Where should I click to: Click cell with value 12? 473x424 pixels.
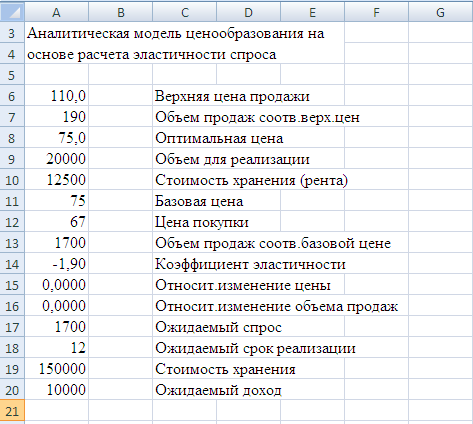point(56,348)
